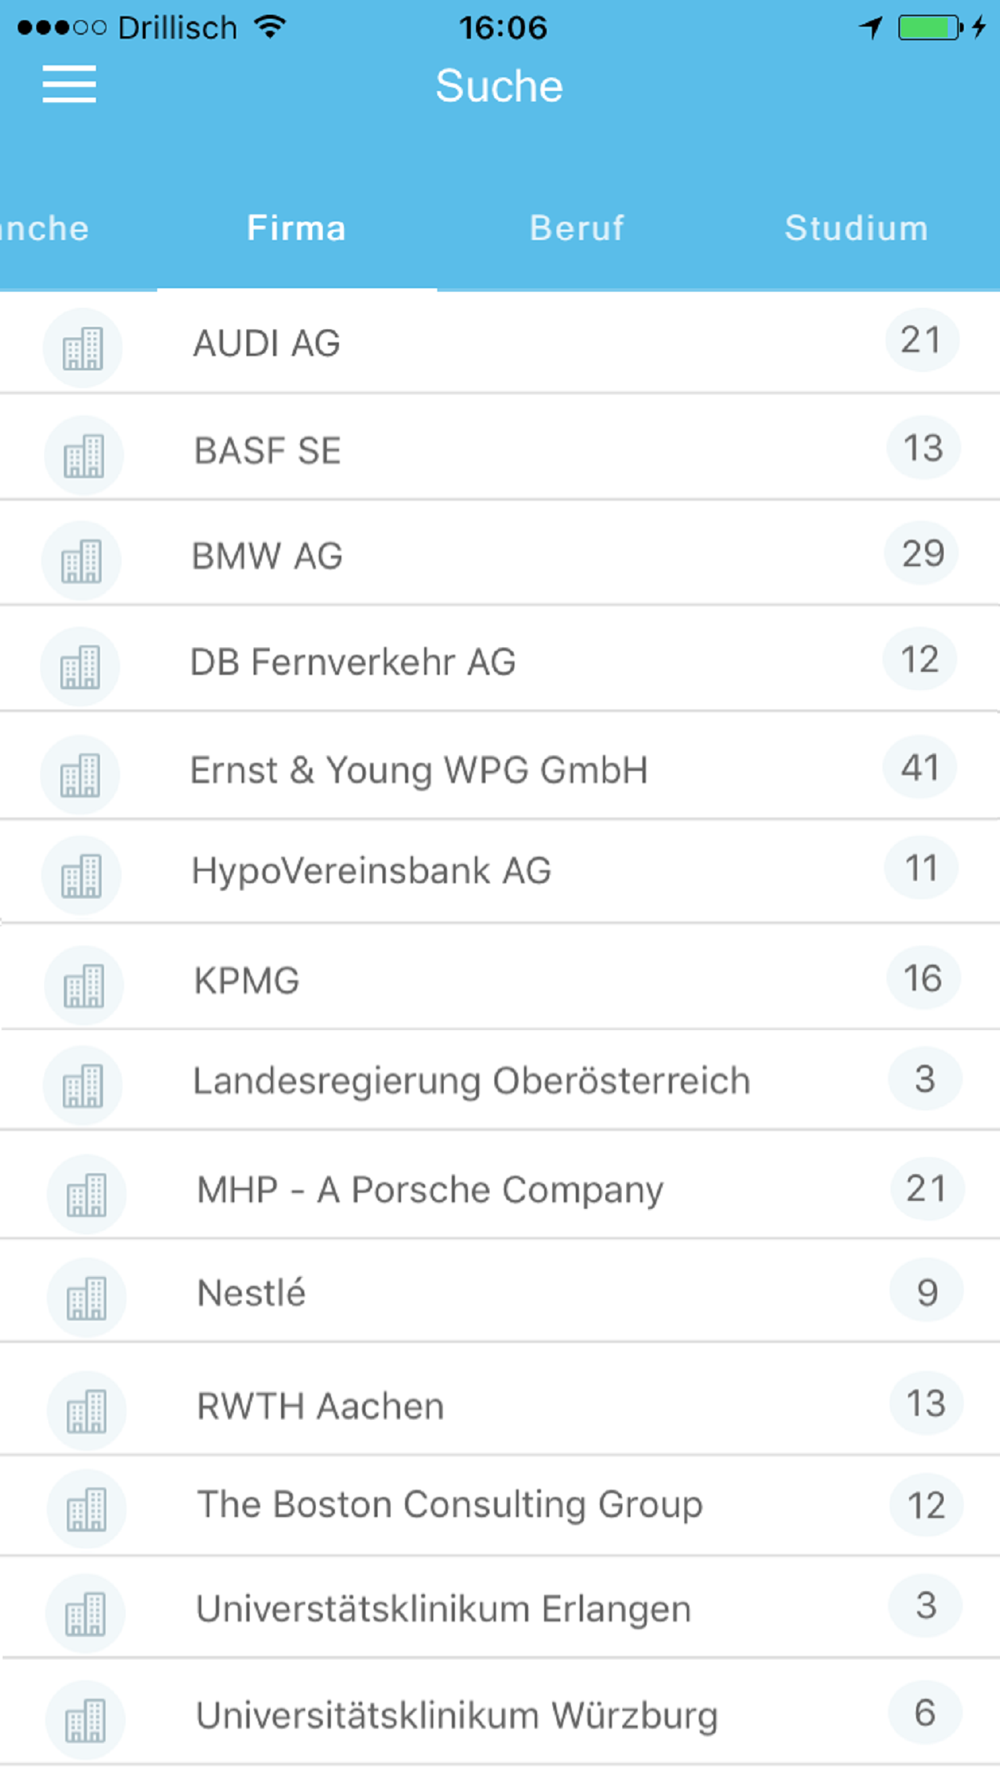The height and width of the screenshot is (1778, 1000).
Task: Tap the battery icon in status bar
Action: pyautogui.click(x=932, y=27)
